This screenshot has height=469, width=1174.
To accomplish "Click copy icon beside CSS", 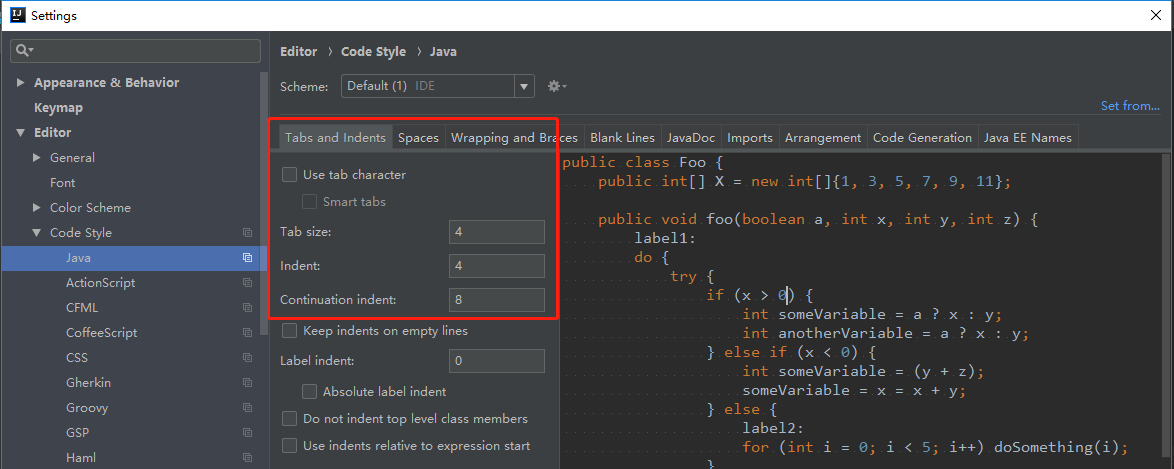I will coord(247,358).
